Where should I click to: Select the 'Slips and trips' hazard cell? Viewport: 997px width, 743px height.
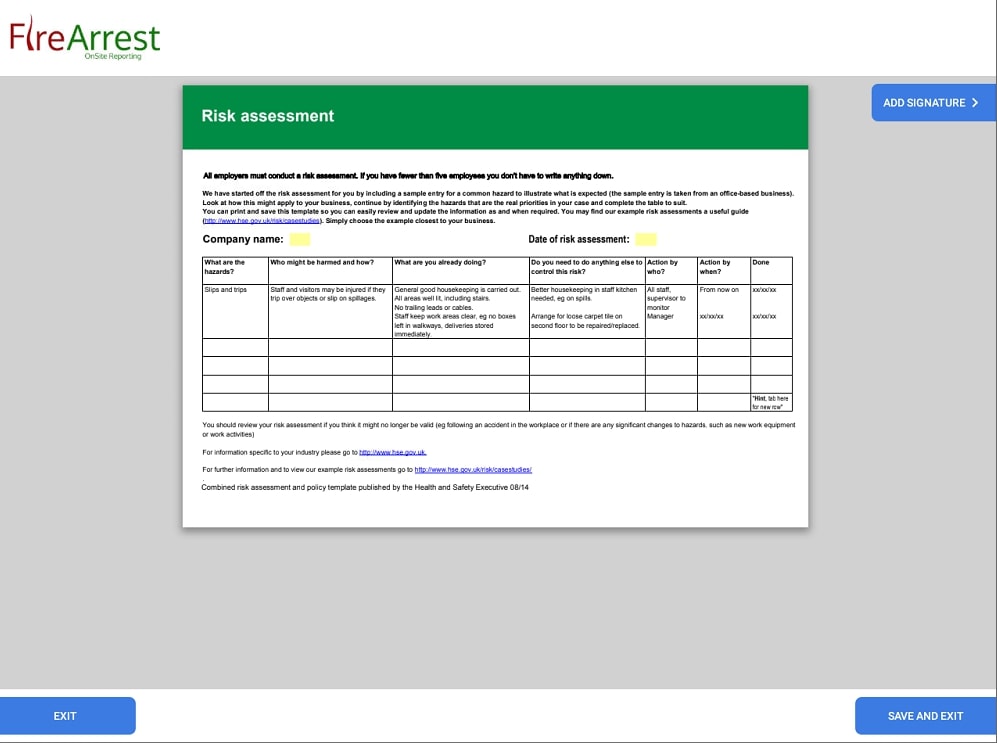point(235,311)
